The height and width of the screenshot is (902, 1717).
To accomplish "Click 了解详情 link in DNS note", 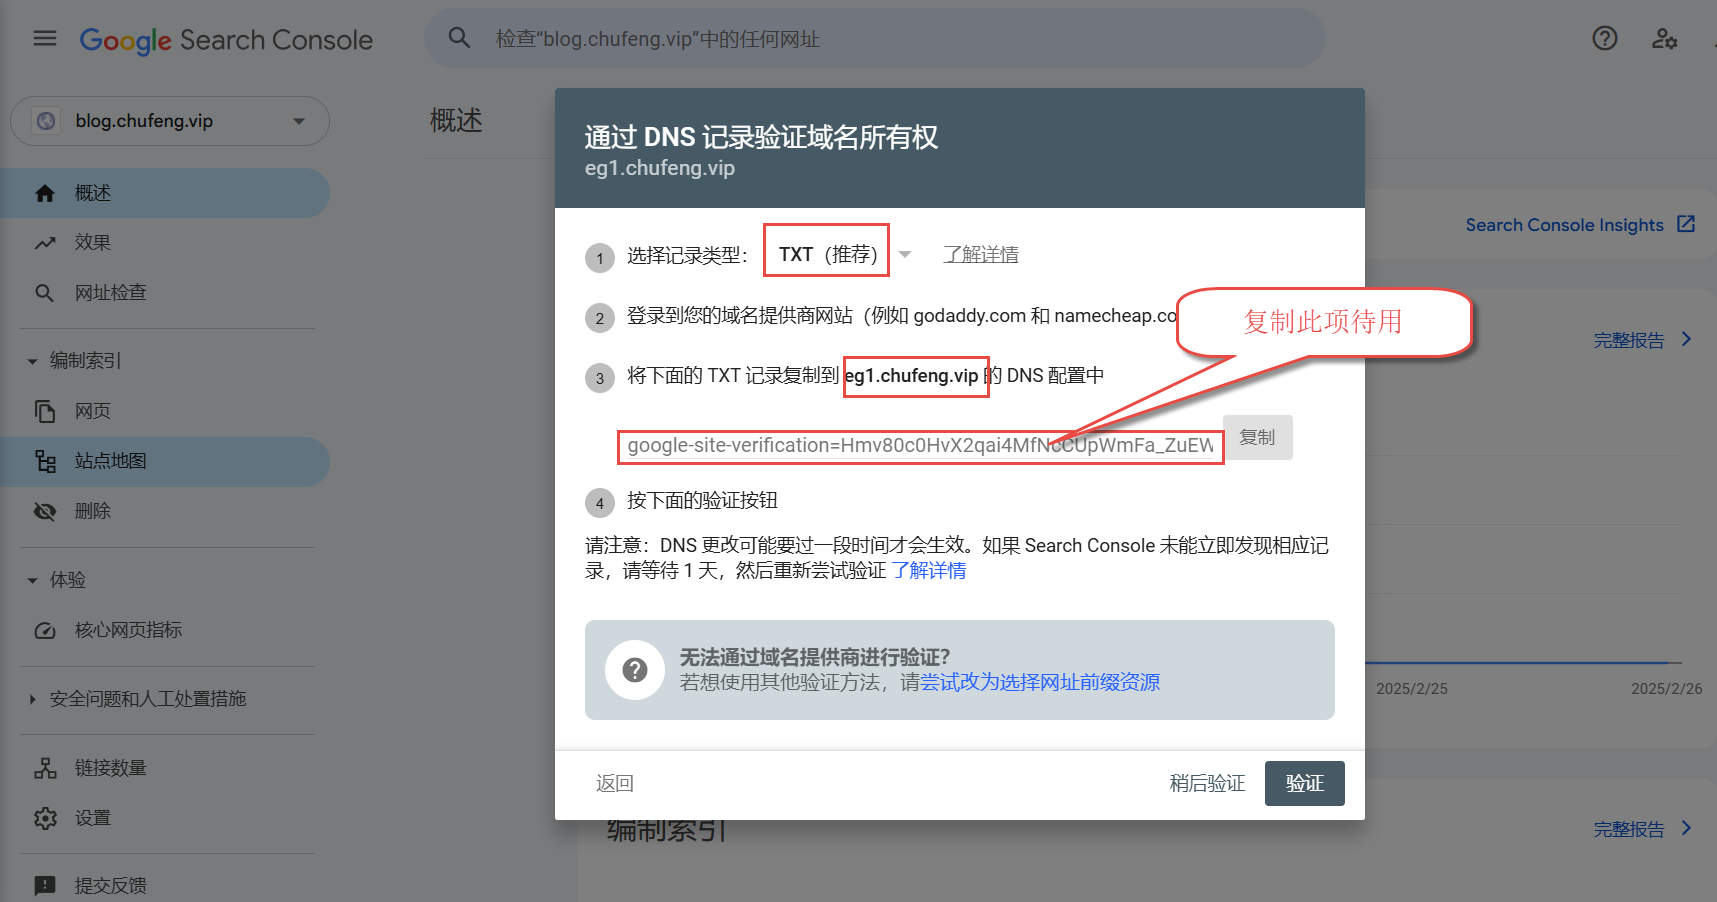I will coord(929,570).
